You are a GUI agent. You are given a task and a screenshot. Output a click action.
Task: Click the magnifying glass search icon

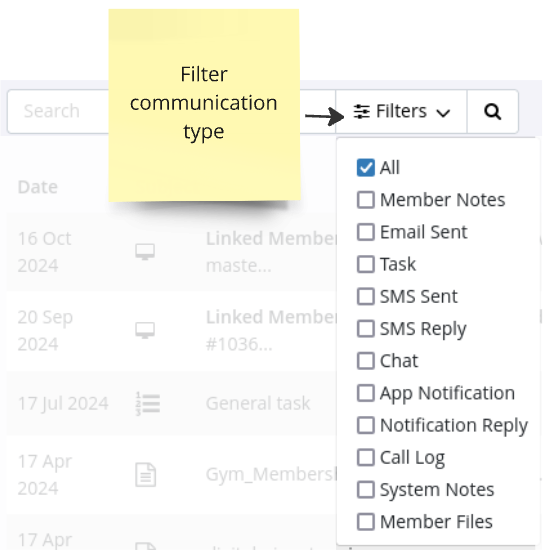coord(492,112)
